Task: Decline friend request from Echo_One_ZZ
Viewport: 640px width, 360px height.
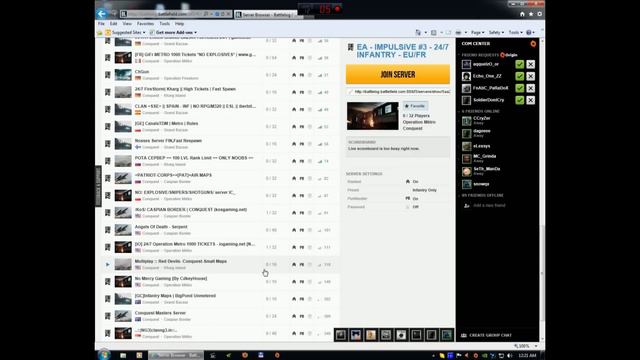Action: tap(530, 76)
